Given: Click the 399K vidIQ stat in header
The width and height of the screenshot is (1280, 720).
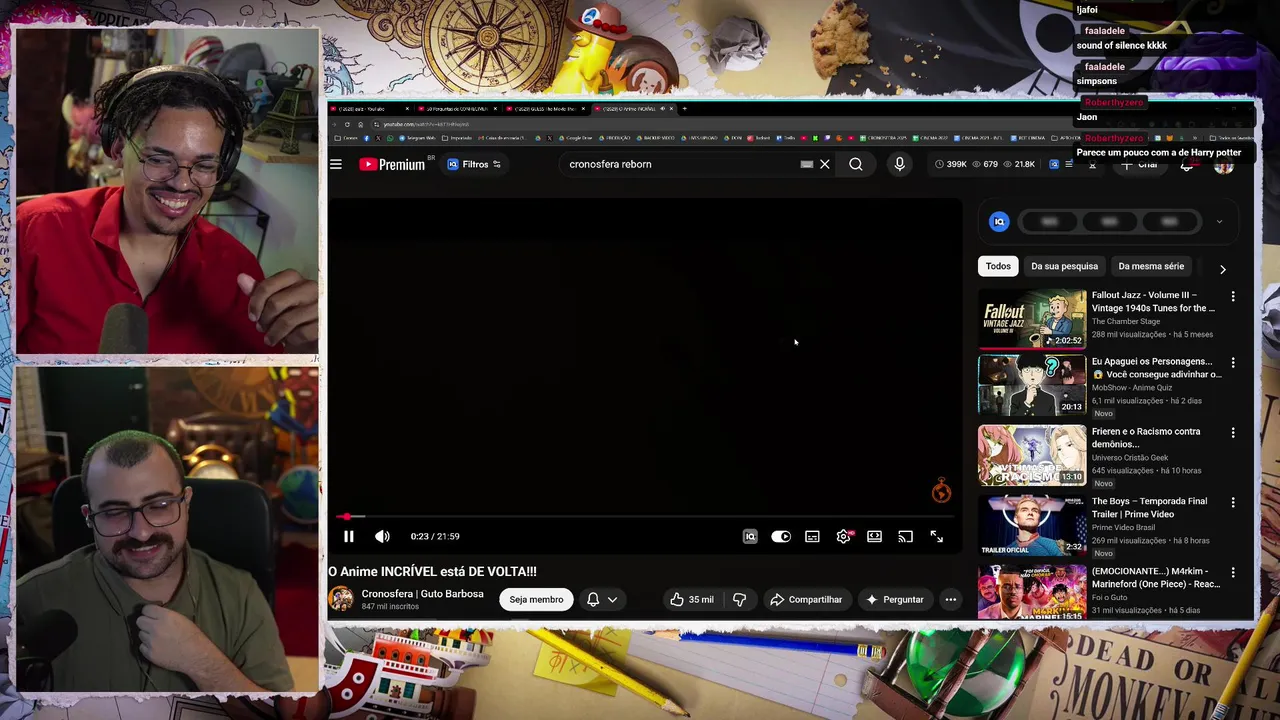Looking at the screenshot, I should tap(951, 164).
